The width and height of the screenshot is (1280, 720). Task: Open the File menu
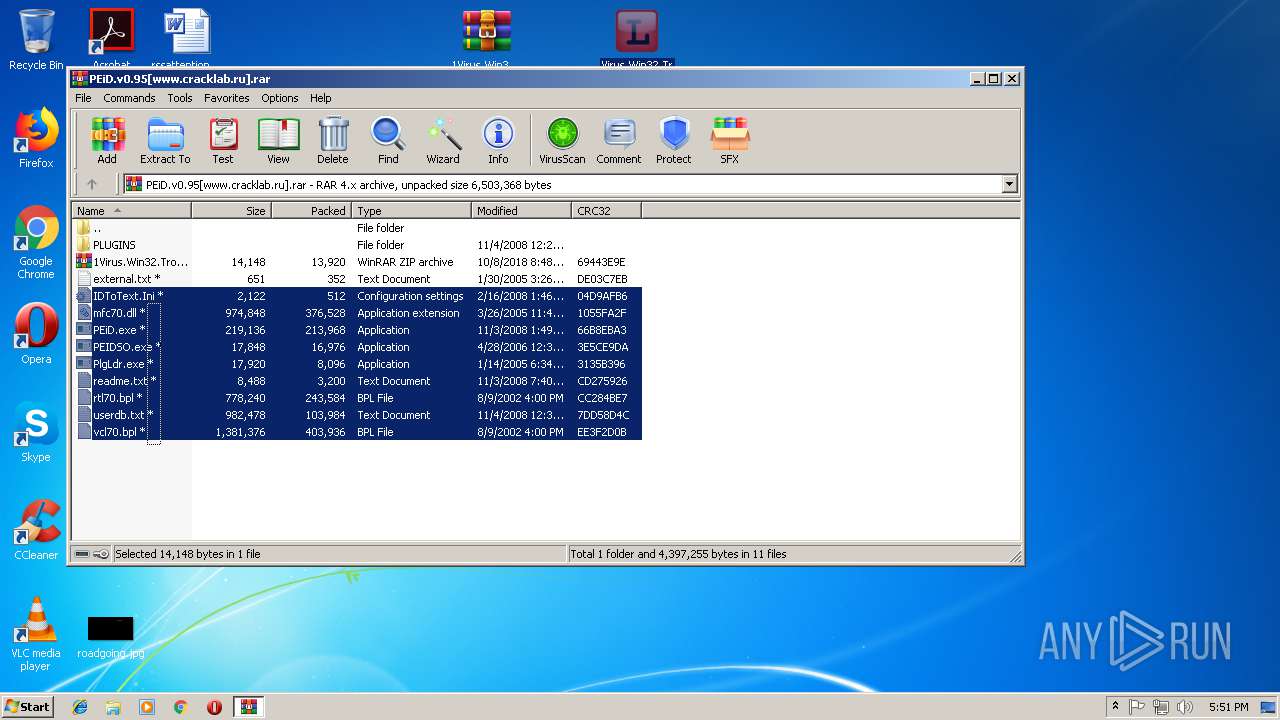83,98
